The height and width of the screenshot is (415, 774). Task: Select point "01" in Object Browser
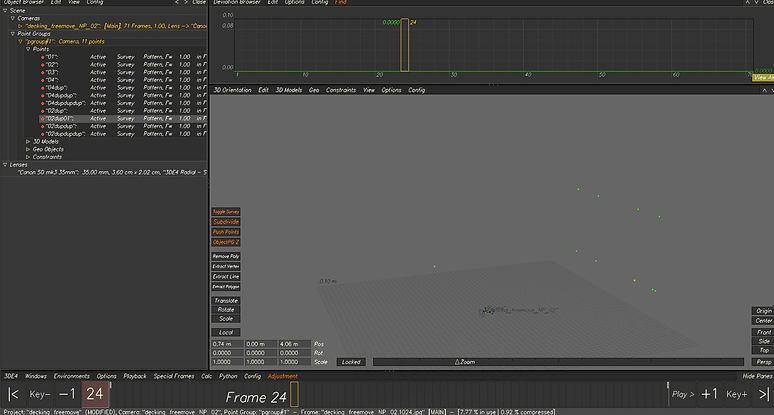[x=123, y=57]
